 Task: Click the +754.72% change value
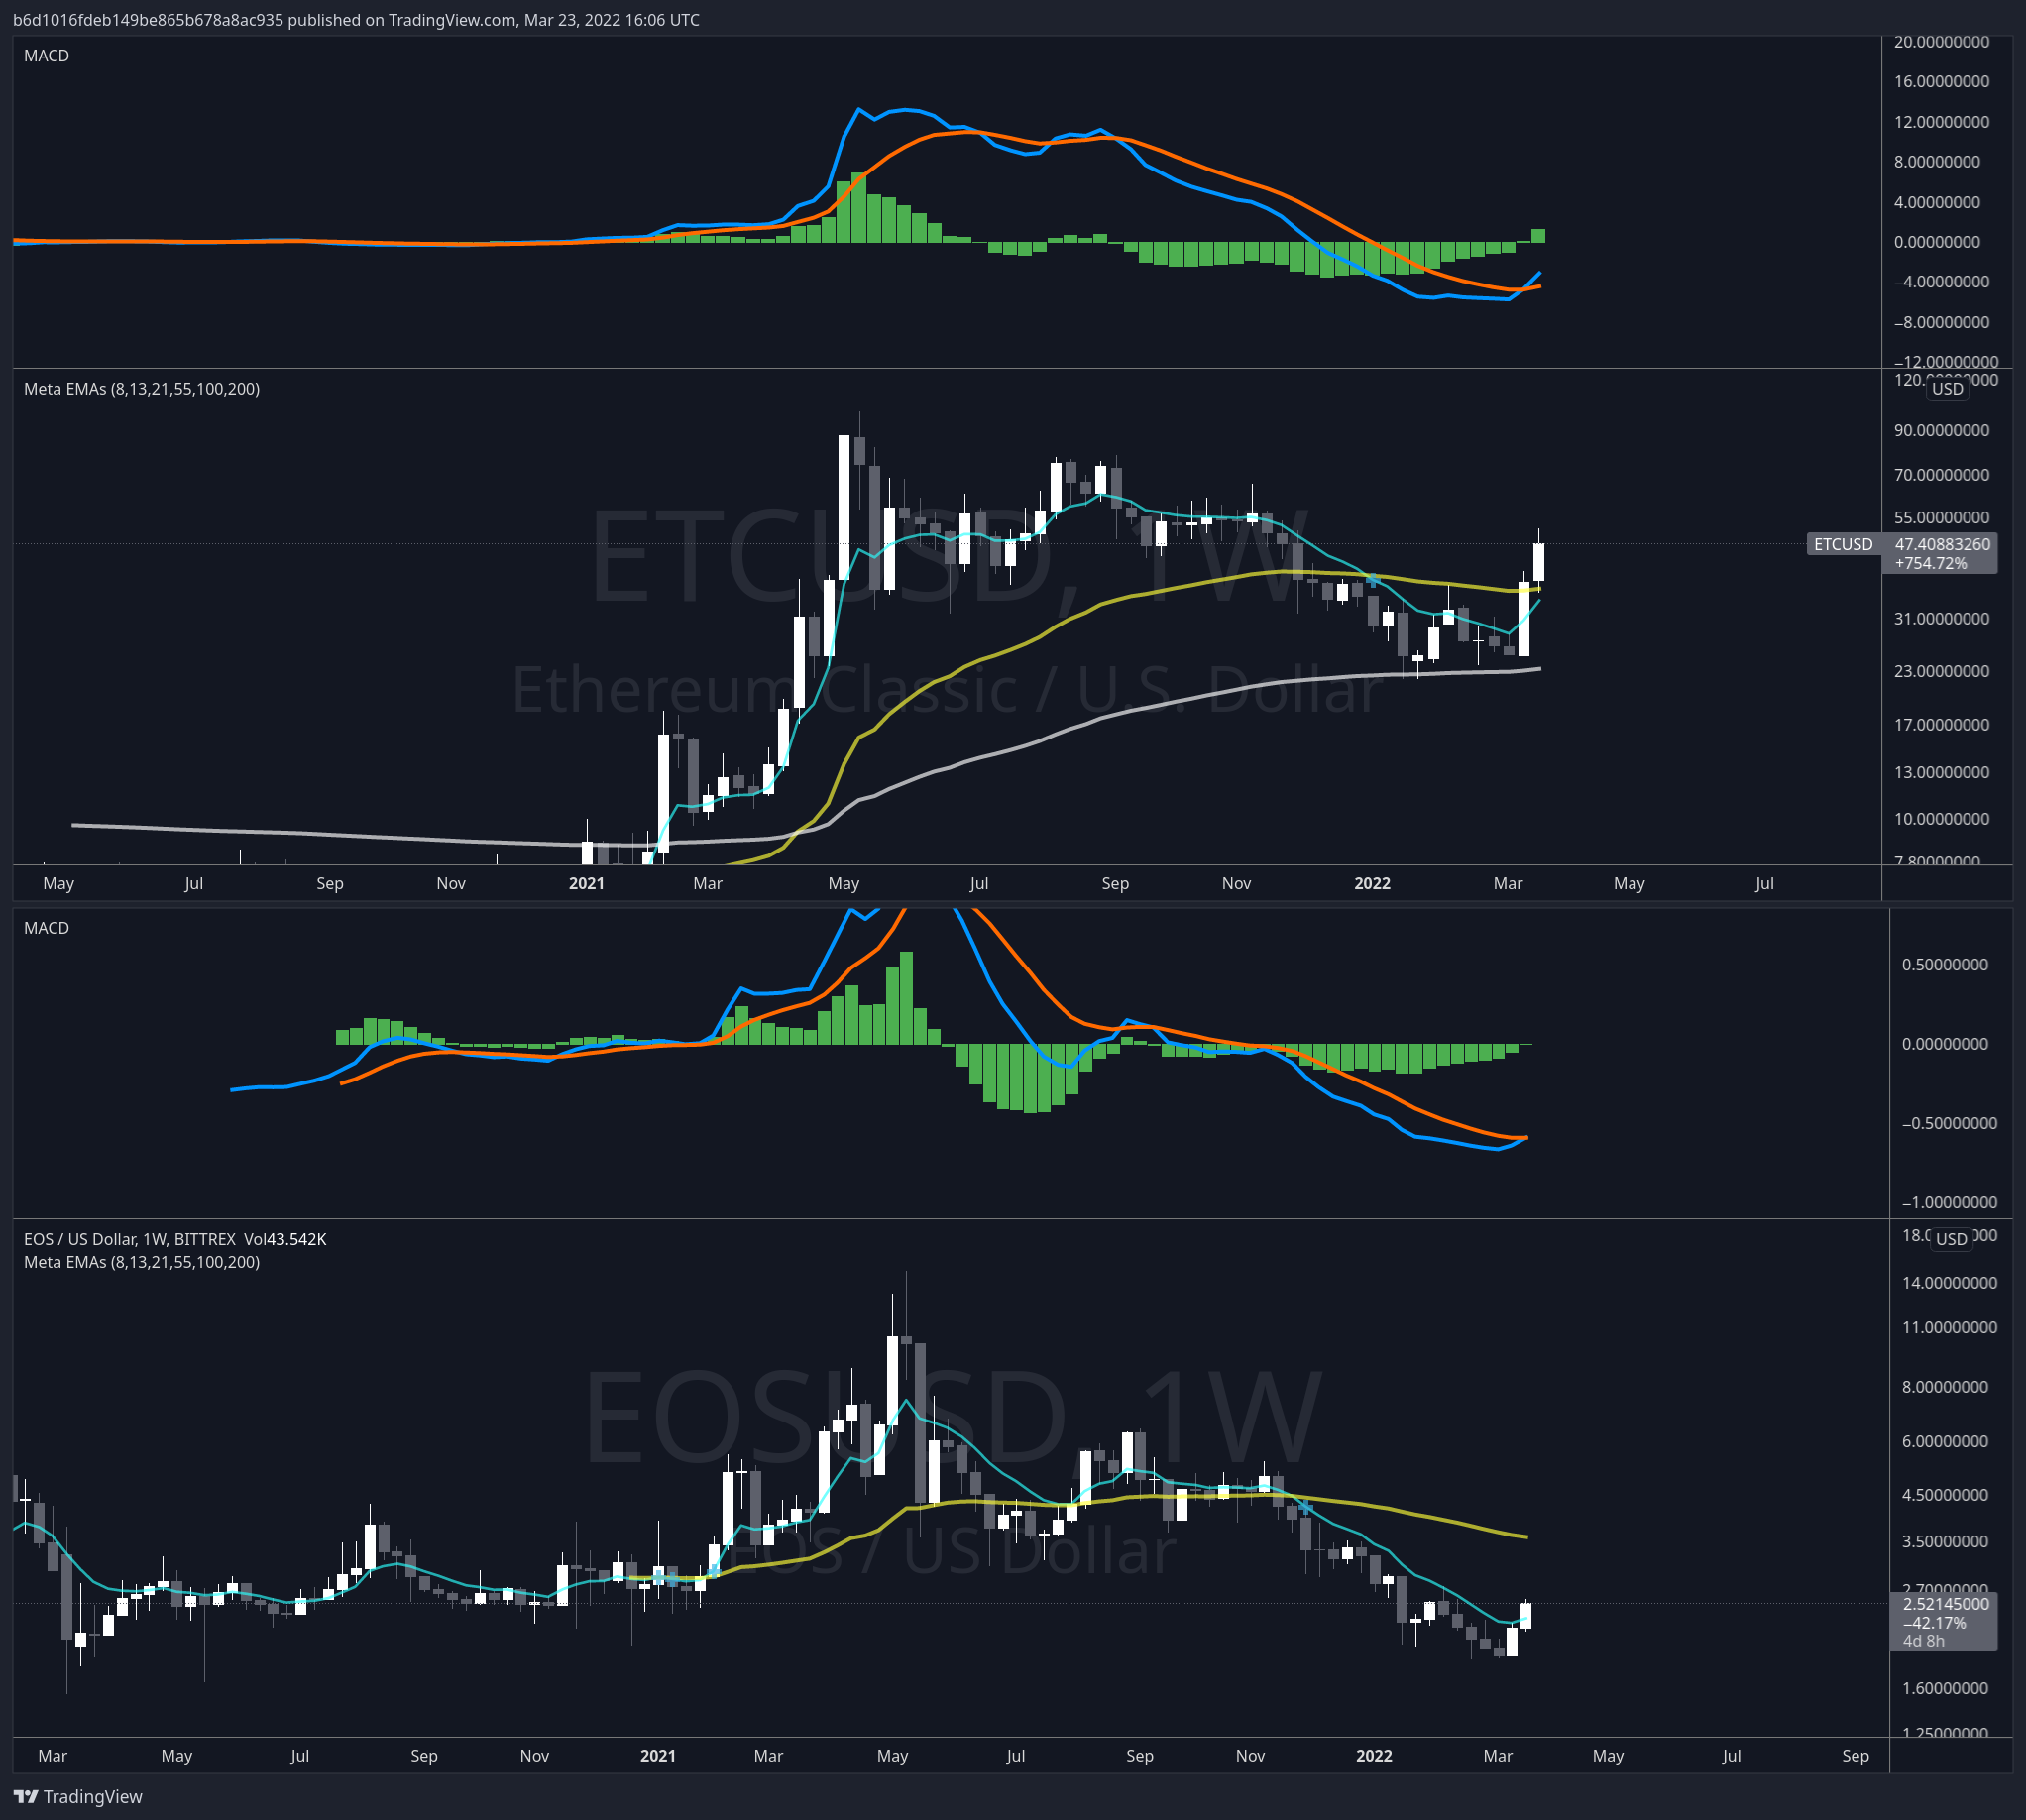(1930, 563)
